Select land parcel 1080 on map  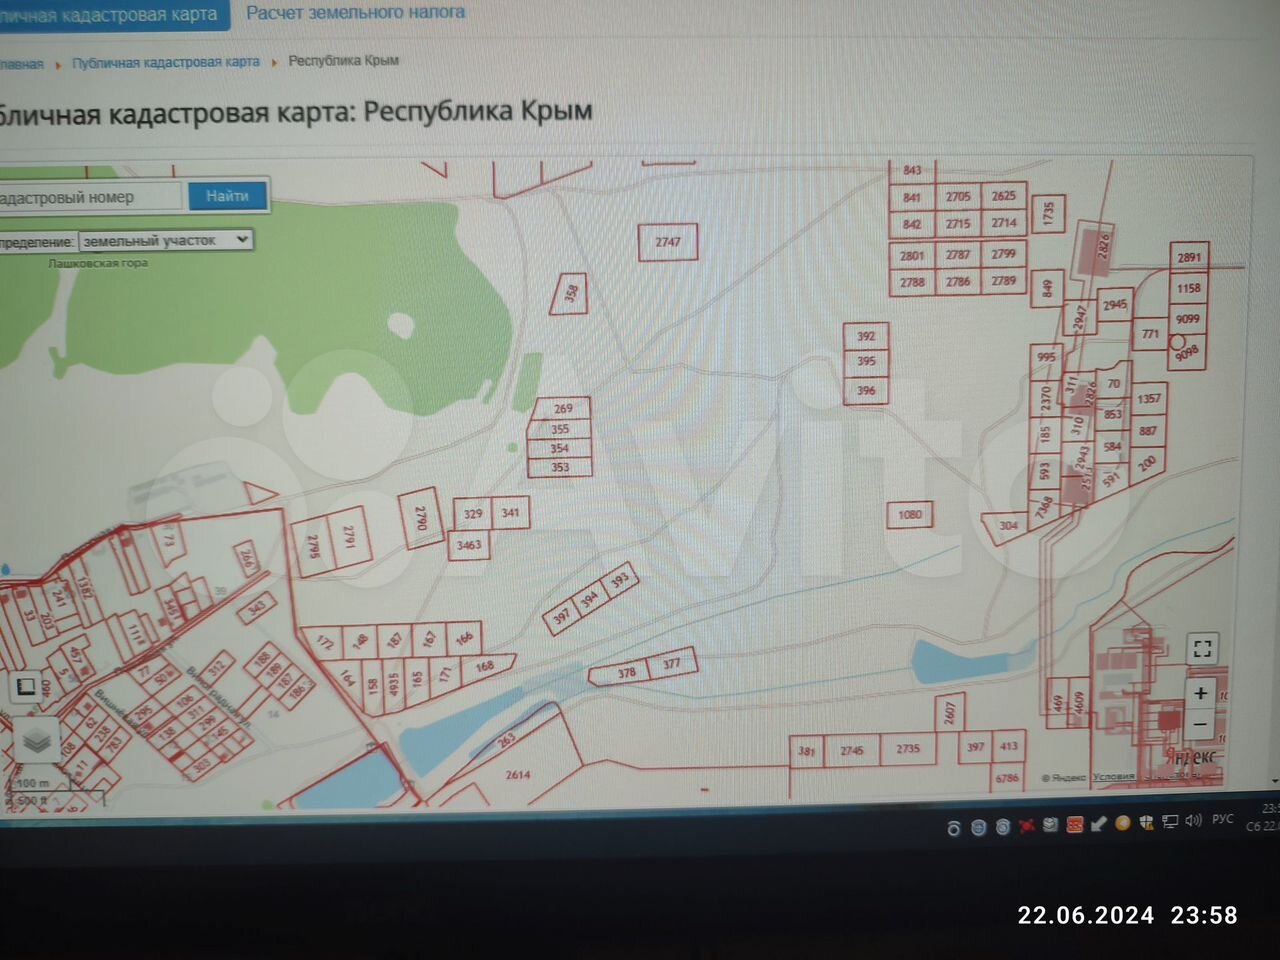click(x=910, y=515)
